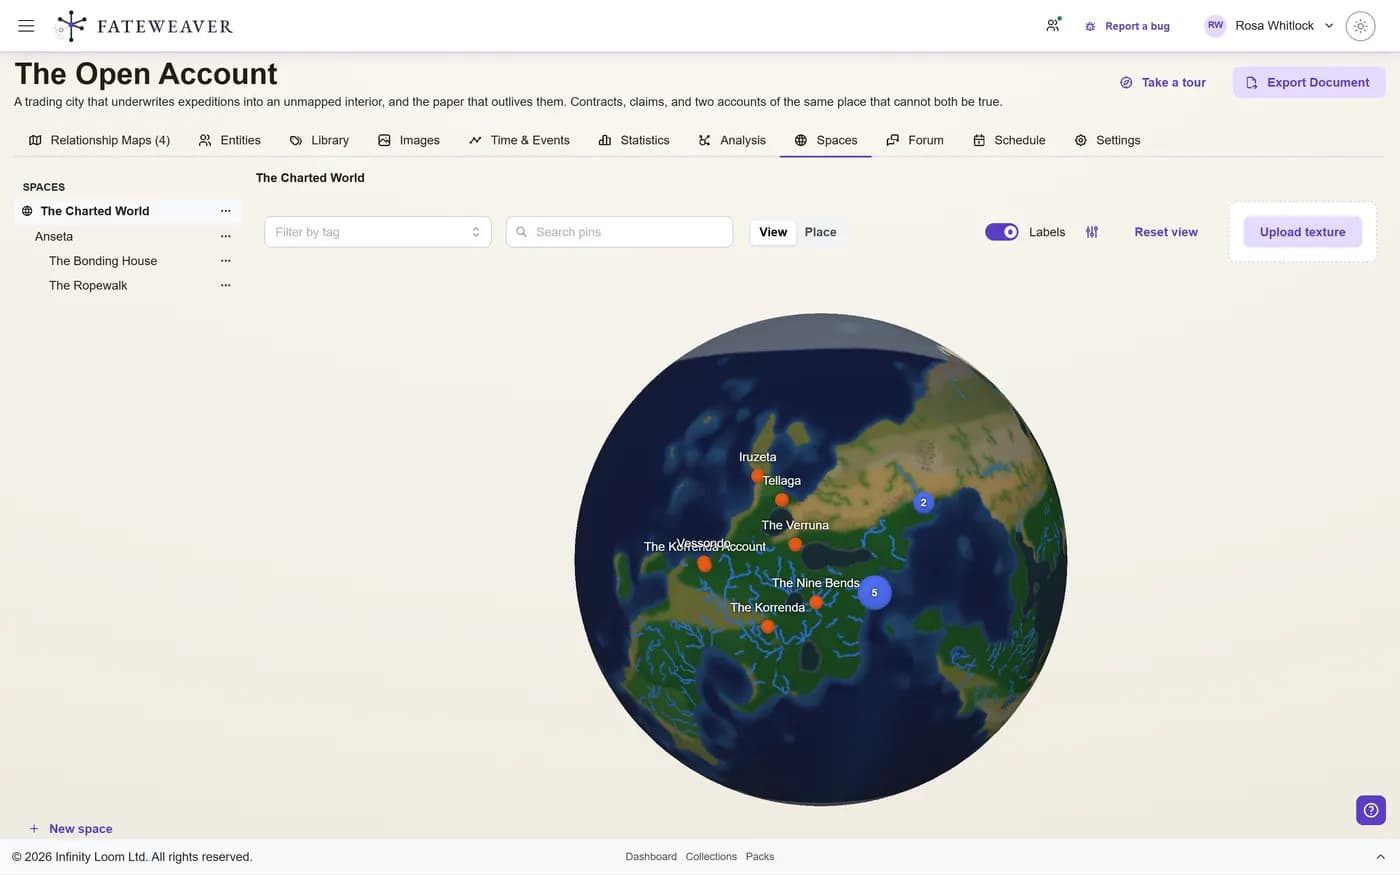1400x875 pixels.
Task: Open the globe display settings sliders icon
Action: (1092, 232)
